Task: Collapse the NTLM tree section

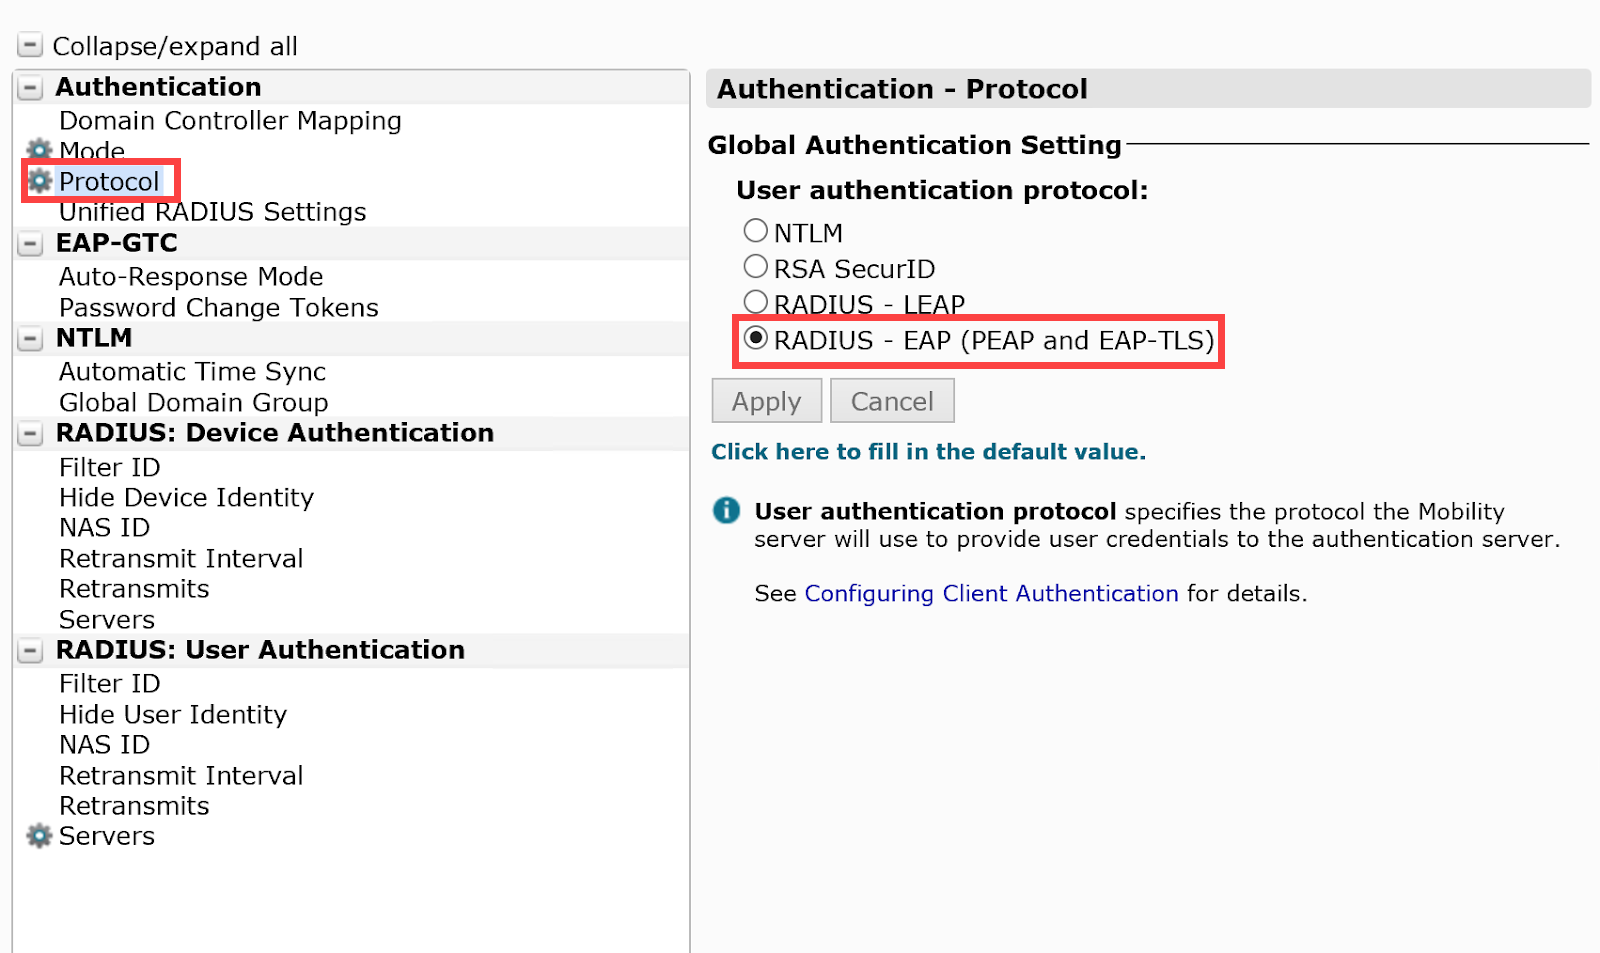Action: click(30, 339)
